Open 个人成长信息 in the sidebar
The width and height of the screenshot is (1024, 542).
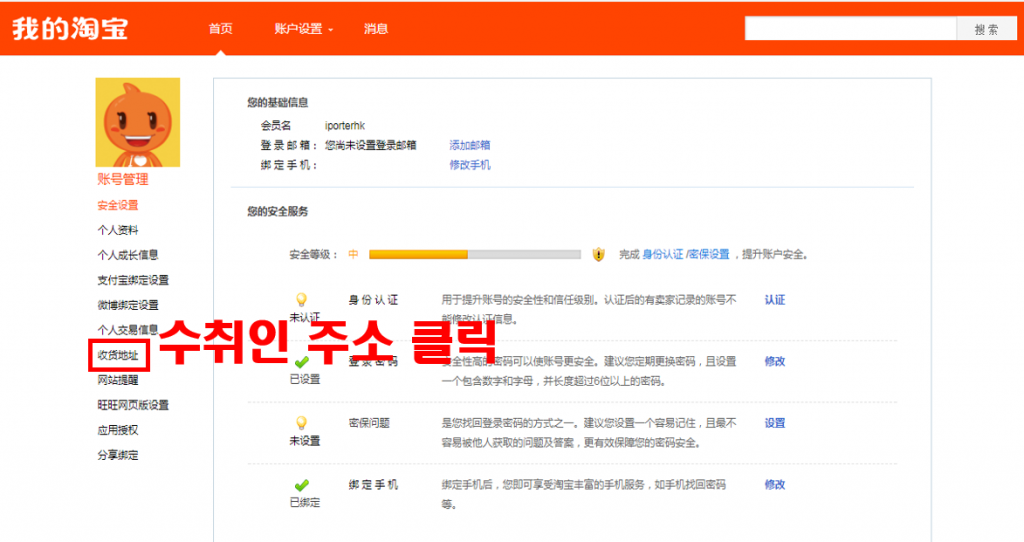point(128,255)
